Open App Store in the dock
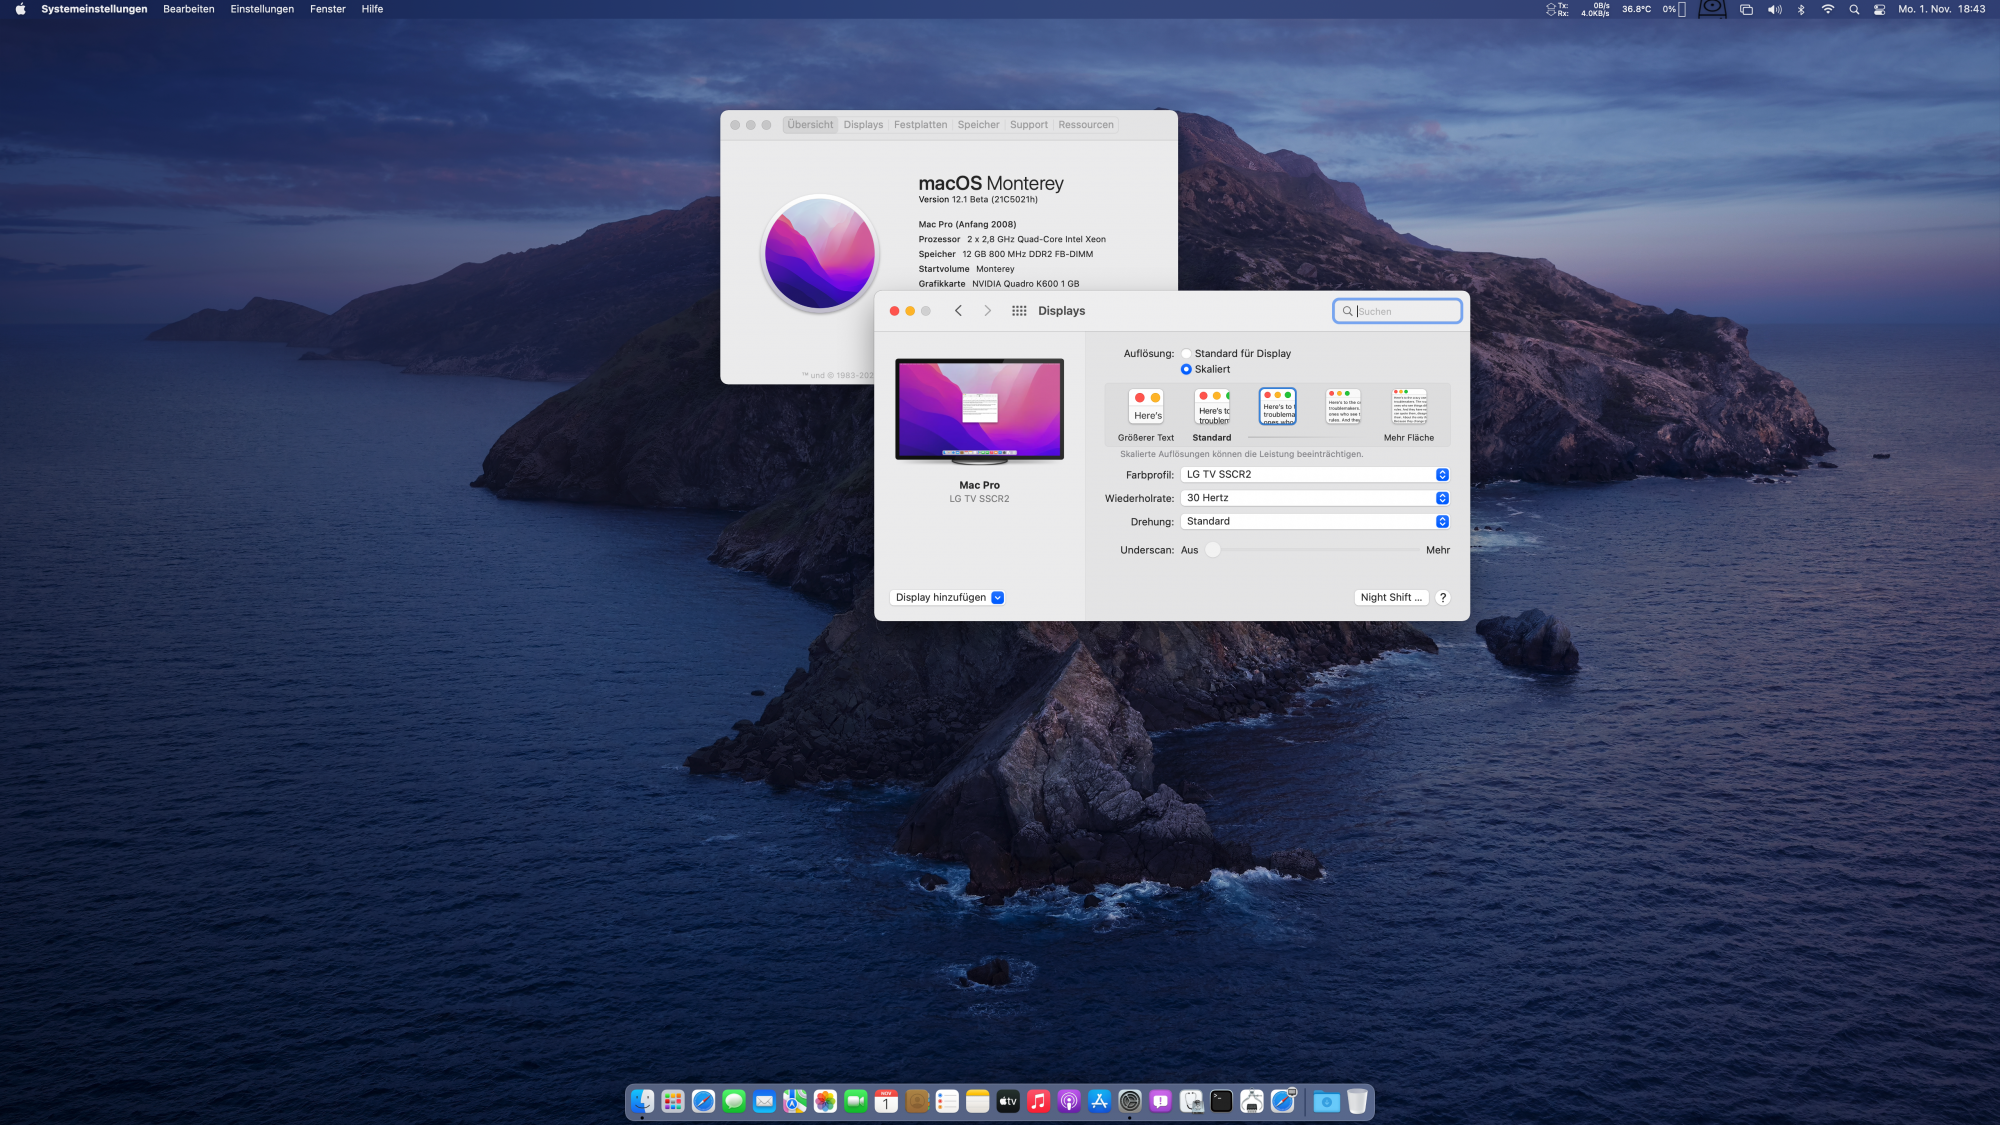The width and height of the screenshot is (2000, 1125). click(1100, 1101)
